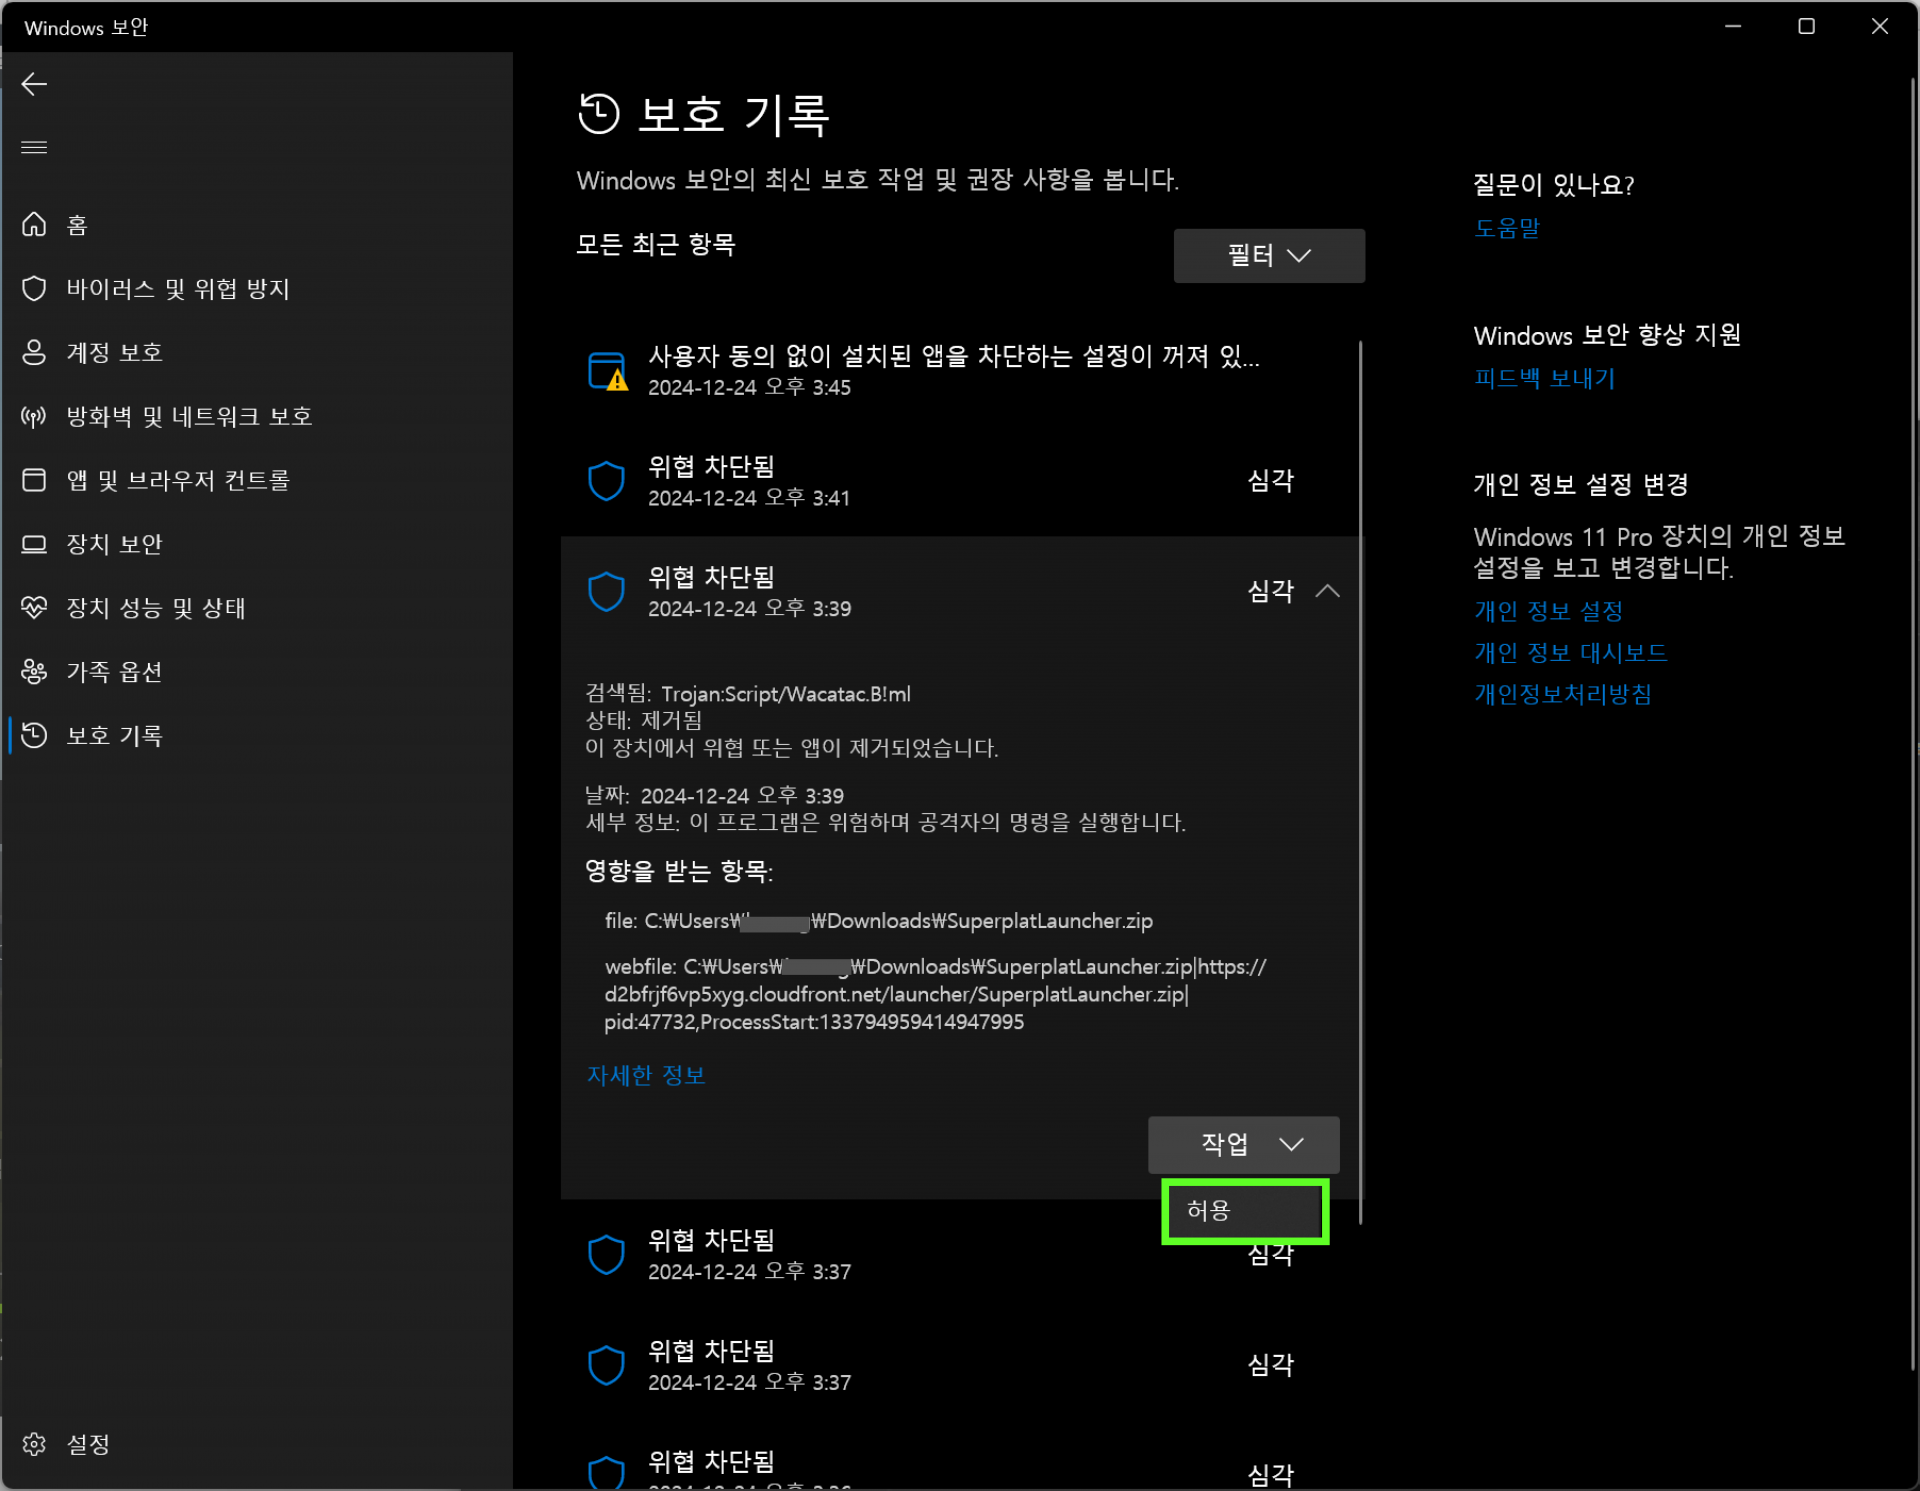Click the settings gear icon
The width and height of the screenshot is (1920, 1491).
34,1444
